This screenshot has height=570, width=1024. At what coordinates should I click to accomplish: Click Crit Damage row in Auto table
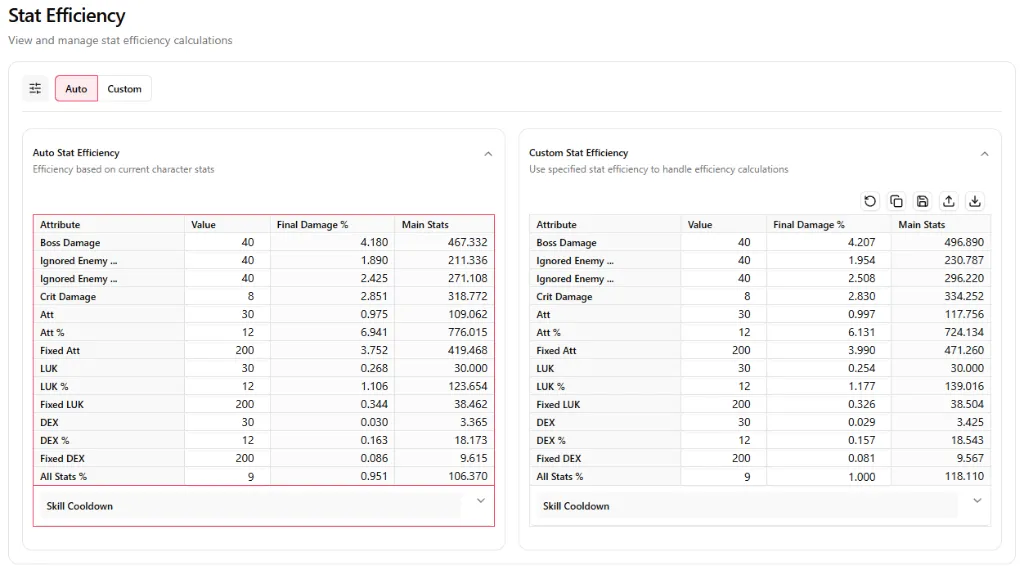coord(264,296)
